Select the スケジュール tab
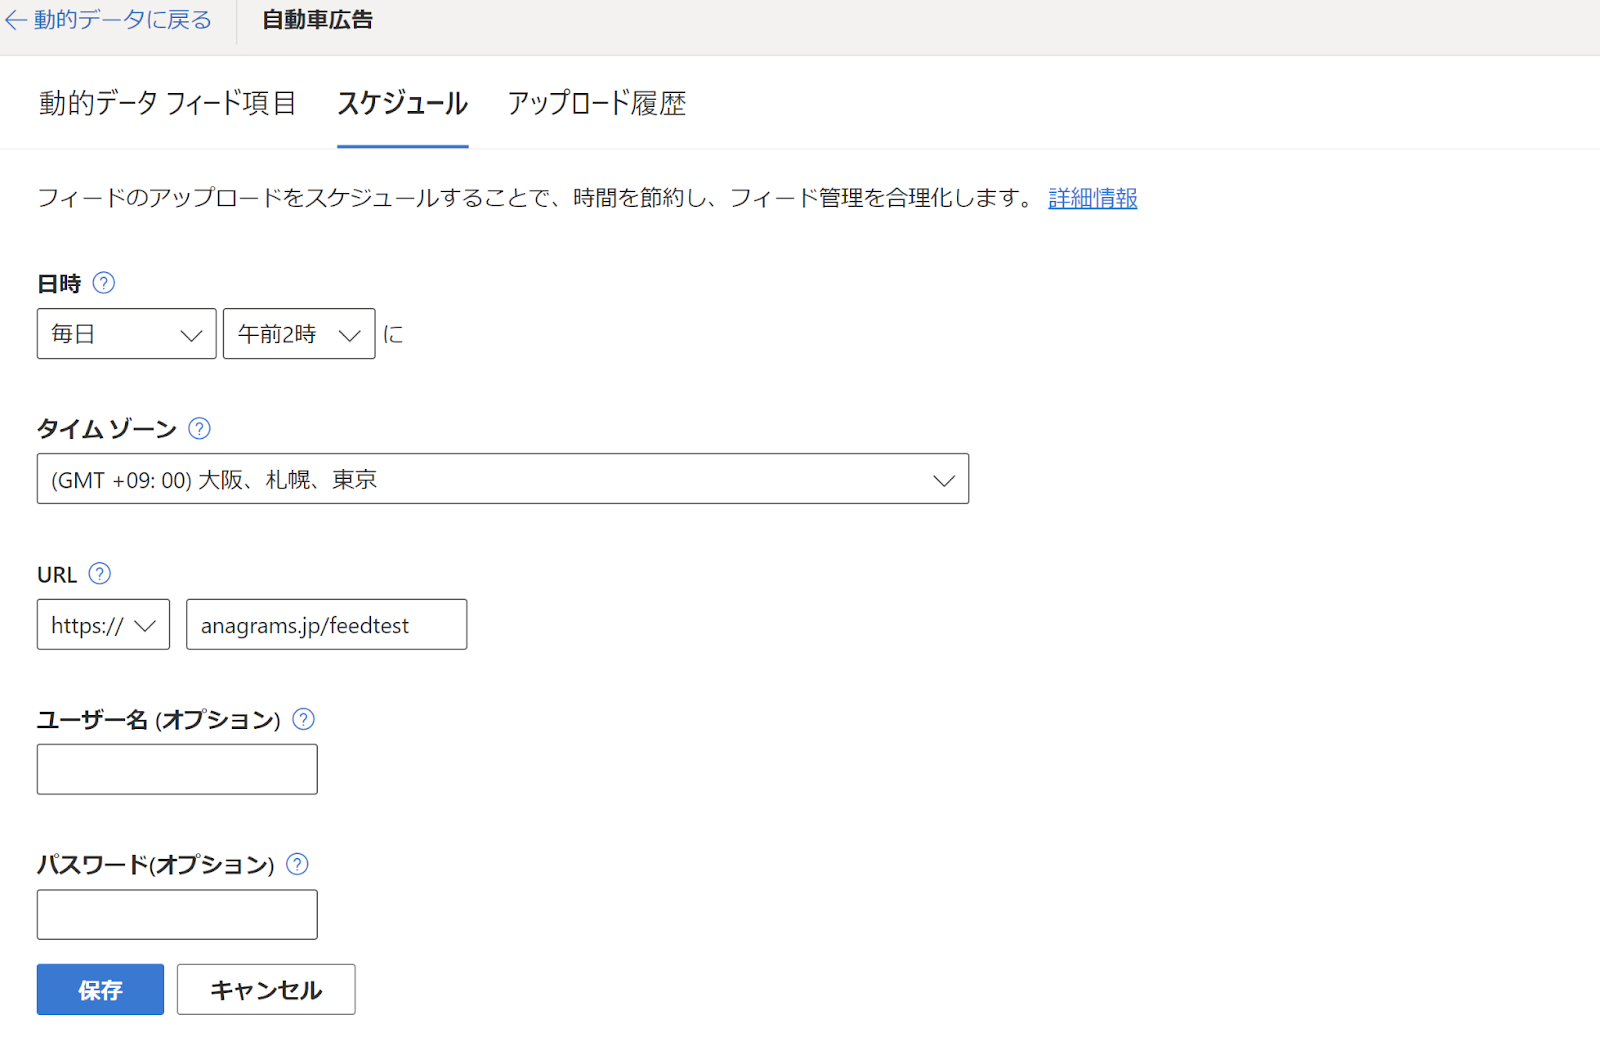This screenshot has height=1051, width=1600. click(x=402, y=103)
